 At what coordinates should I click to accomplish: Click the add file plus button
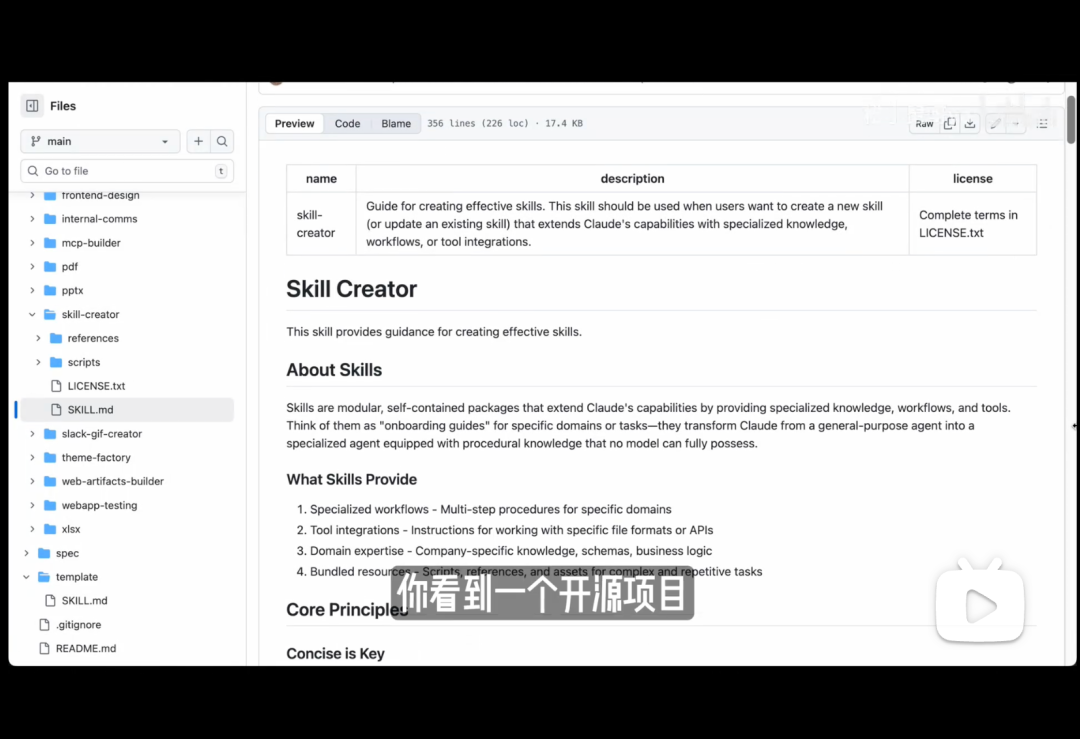(x=198, y=141)
